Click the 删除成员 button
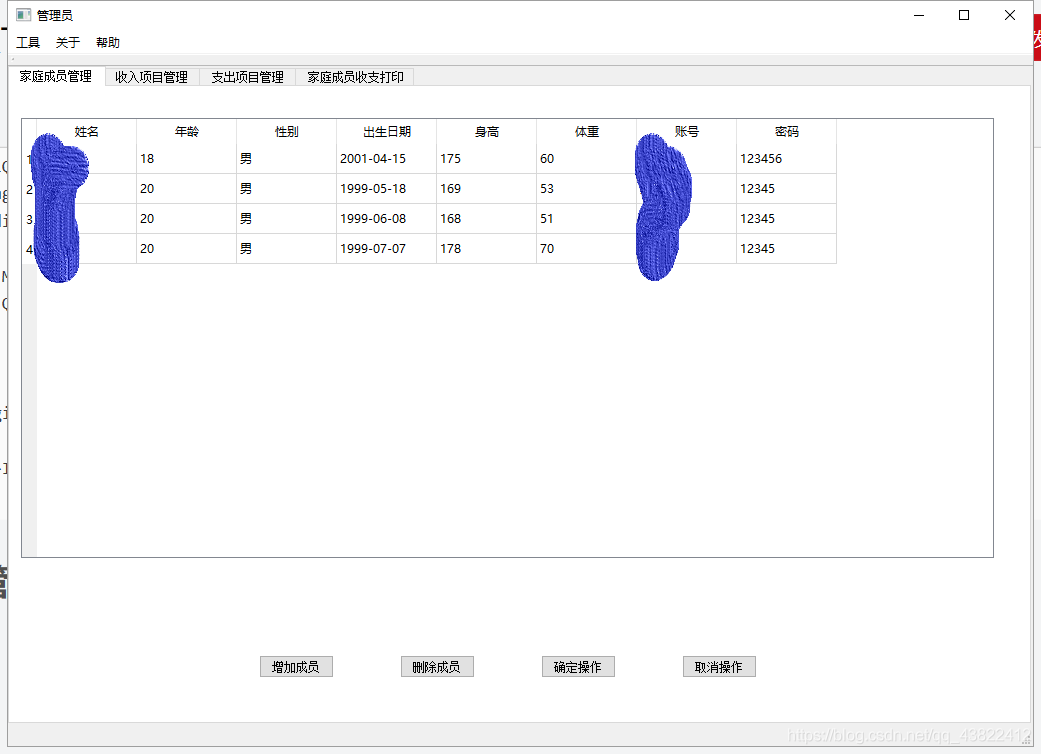The width and height of the screenshot is (1041, 754). (437, 666)
